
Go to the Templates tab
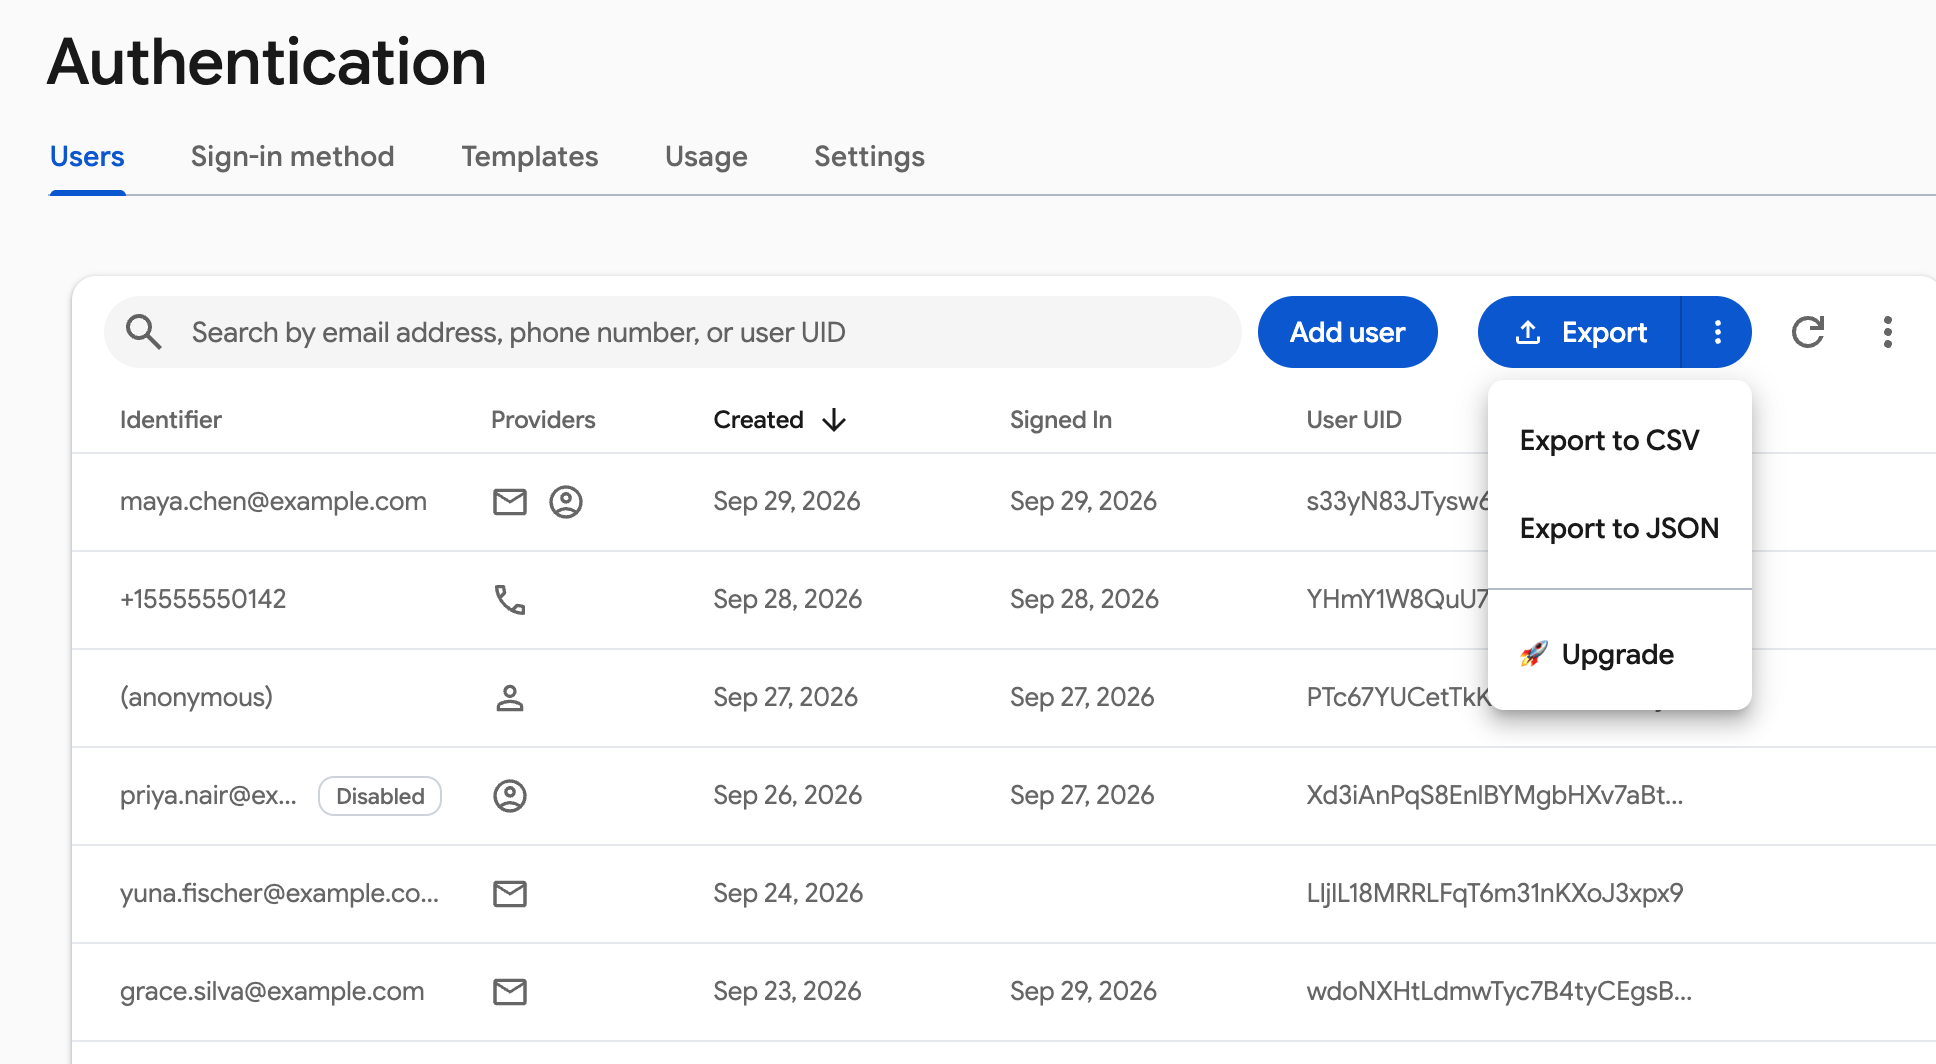(x=530, y=157)
